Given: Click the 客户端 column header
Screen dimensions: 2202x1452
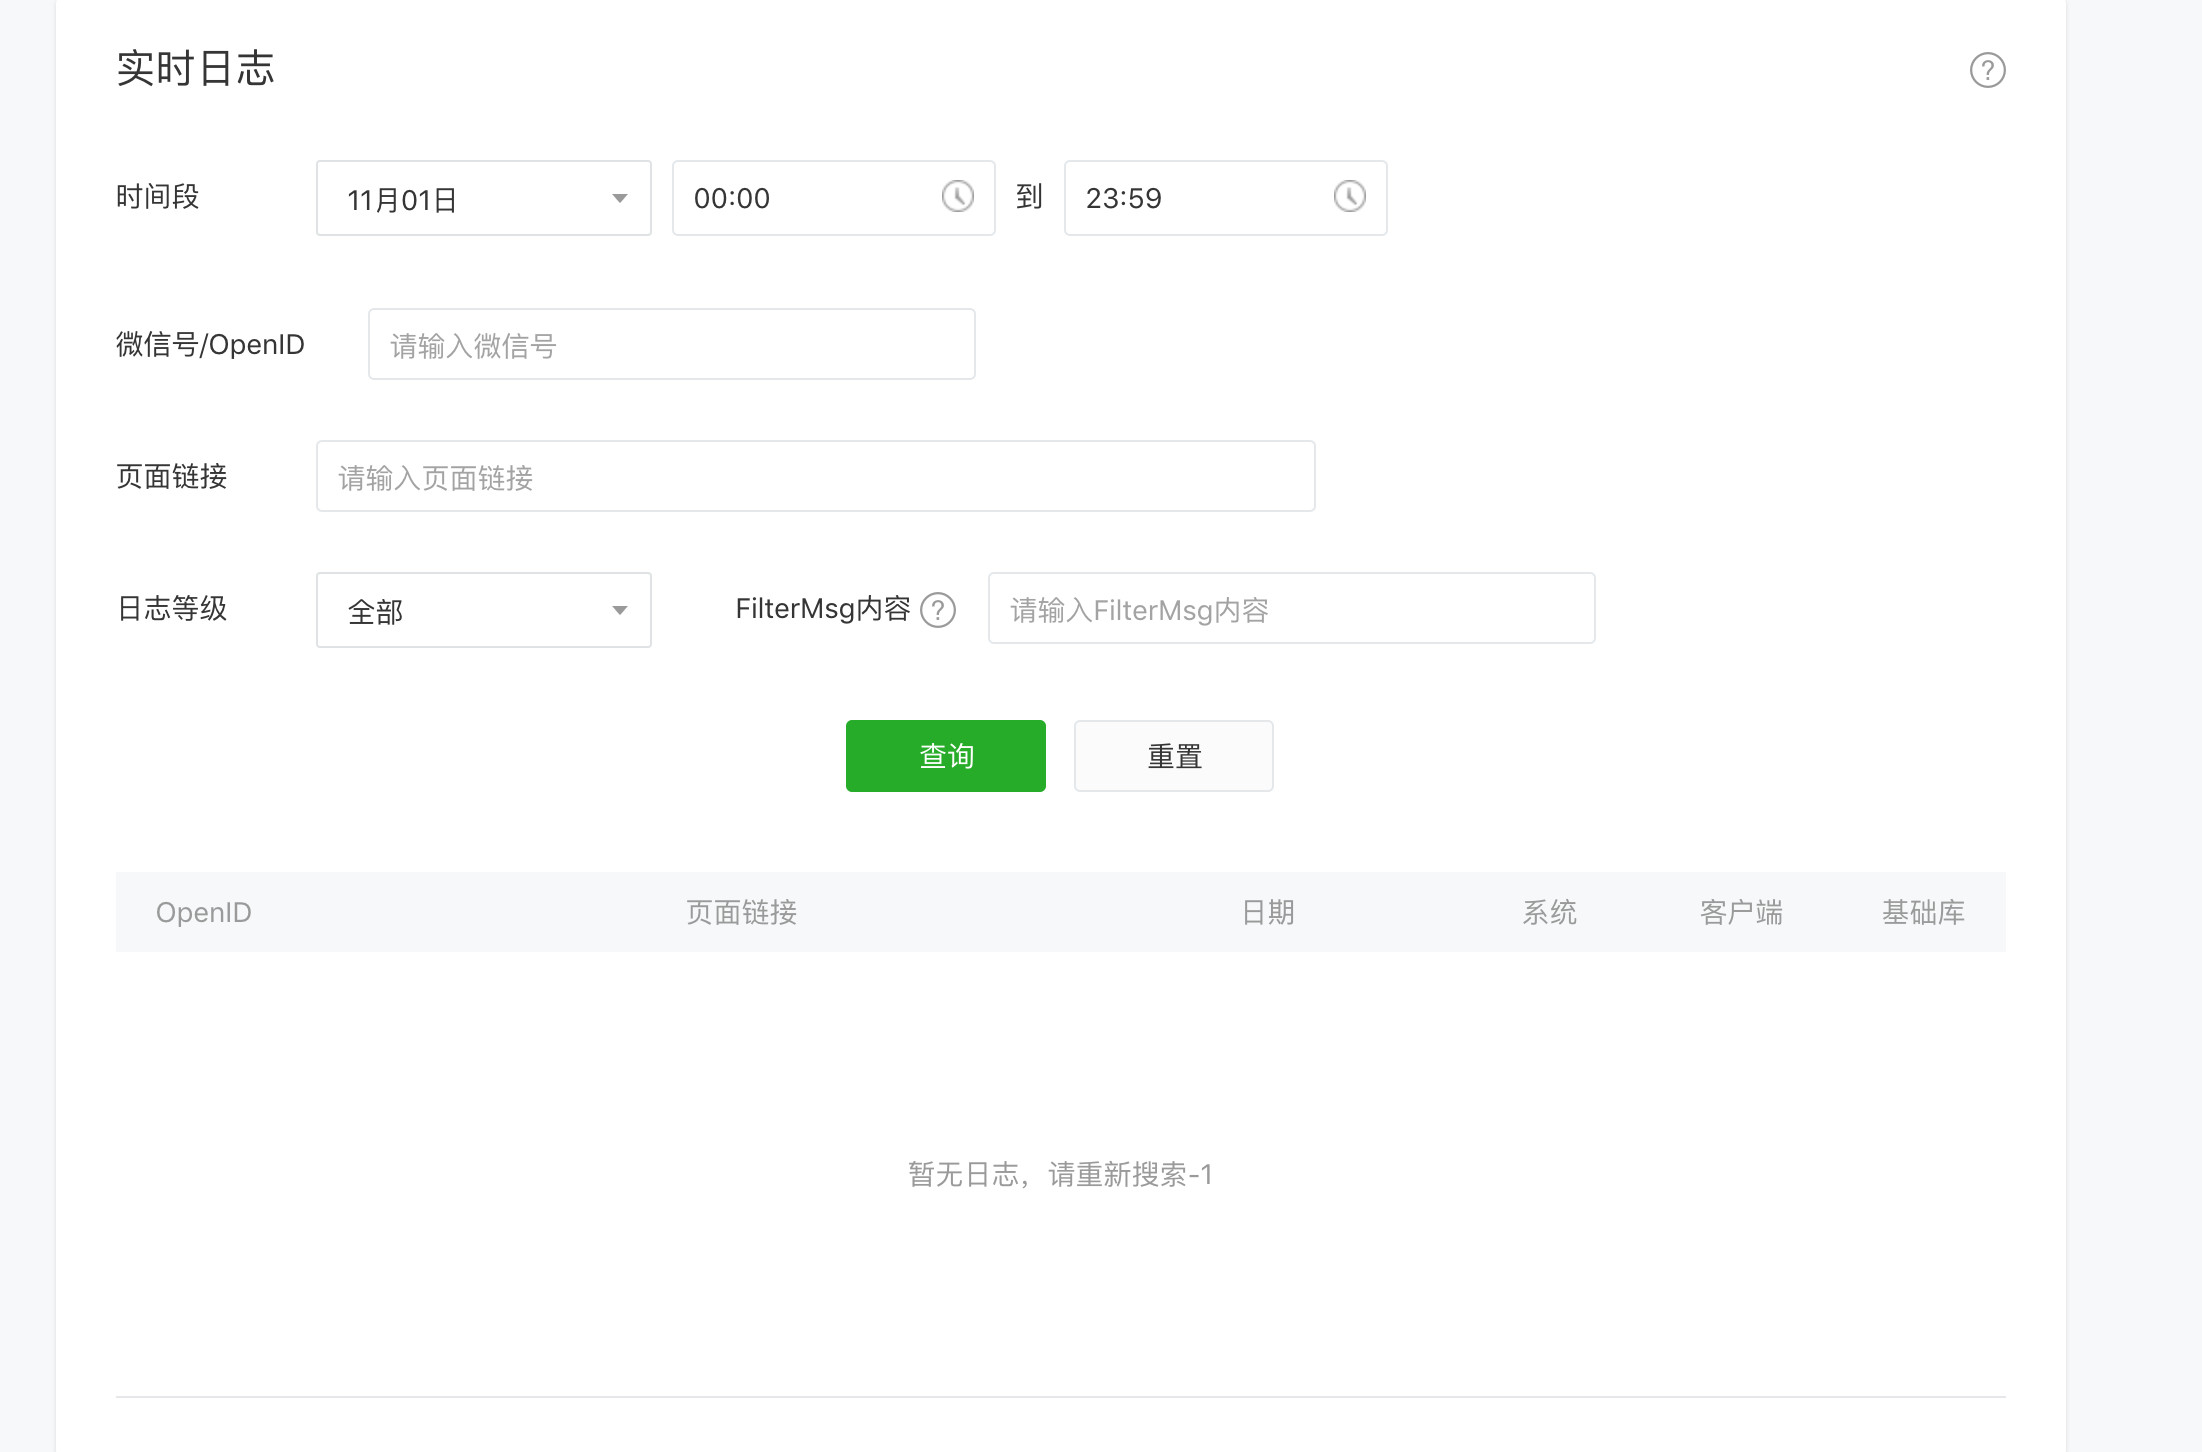Looking at the screenshot, I should tap(1741, 912).
